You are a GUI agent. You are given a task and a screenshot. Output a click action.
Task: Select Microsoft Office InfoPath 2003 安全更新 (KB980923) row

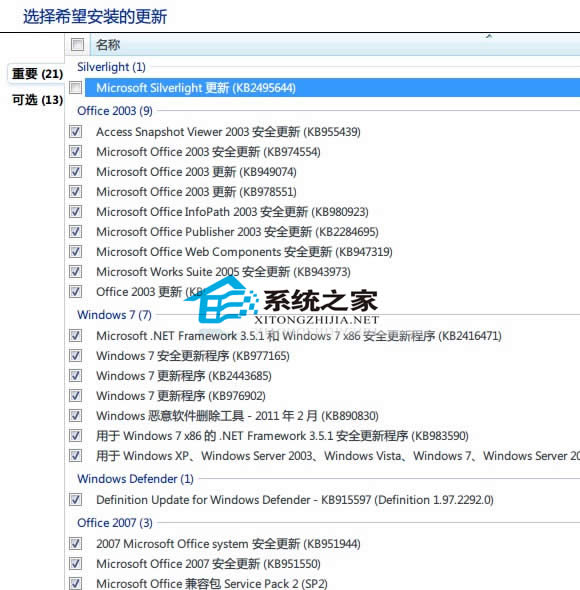coord(232,211)
